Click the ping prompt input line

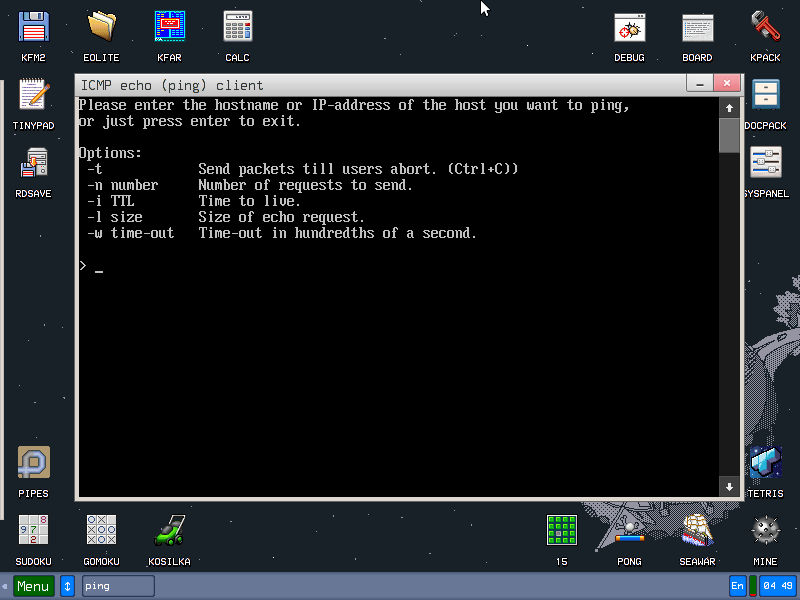398,266
